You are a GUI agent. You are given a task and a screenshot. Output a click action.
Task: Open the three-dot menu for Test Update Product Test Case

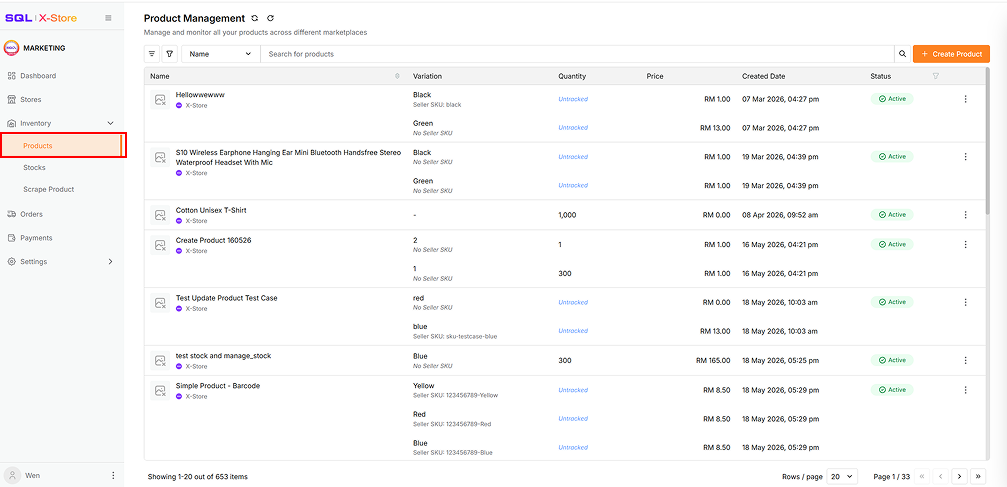(965, 302)
